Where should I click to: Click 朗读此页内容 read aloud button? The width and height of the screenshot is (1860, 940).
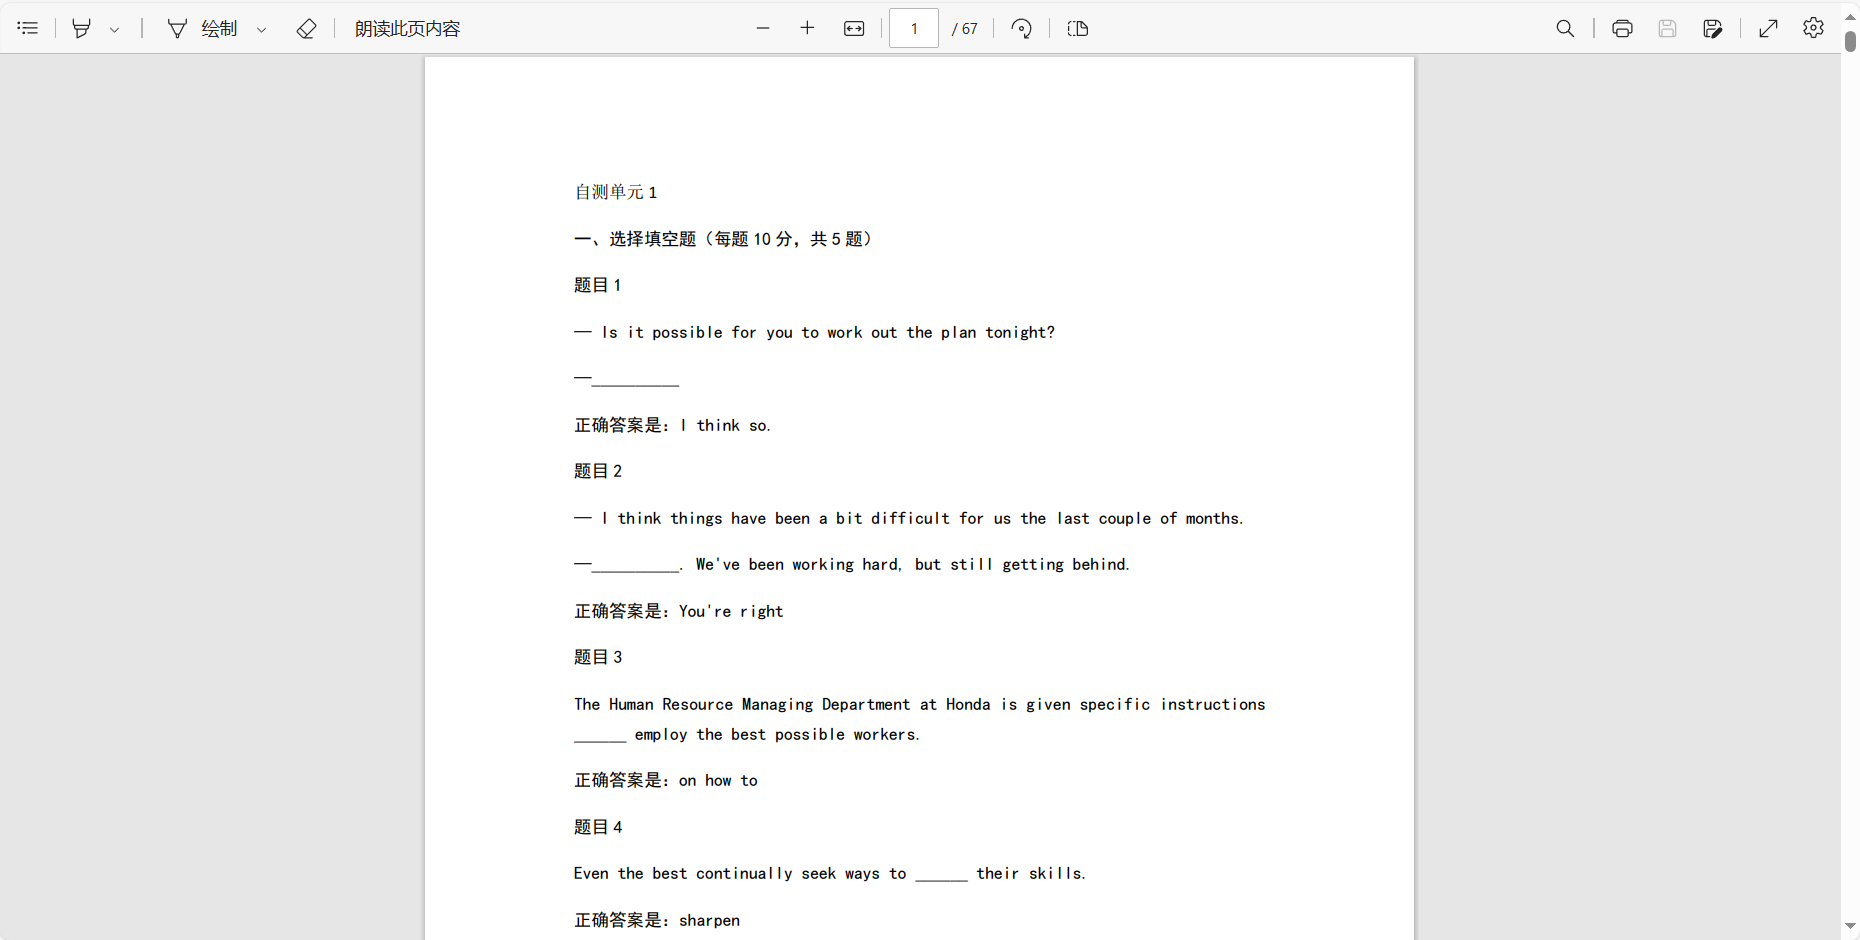(408, 28)
